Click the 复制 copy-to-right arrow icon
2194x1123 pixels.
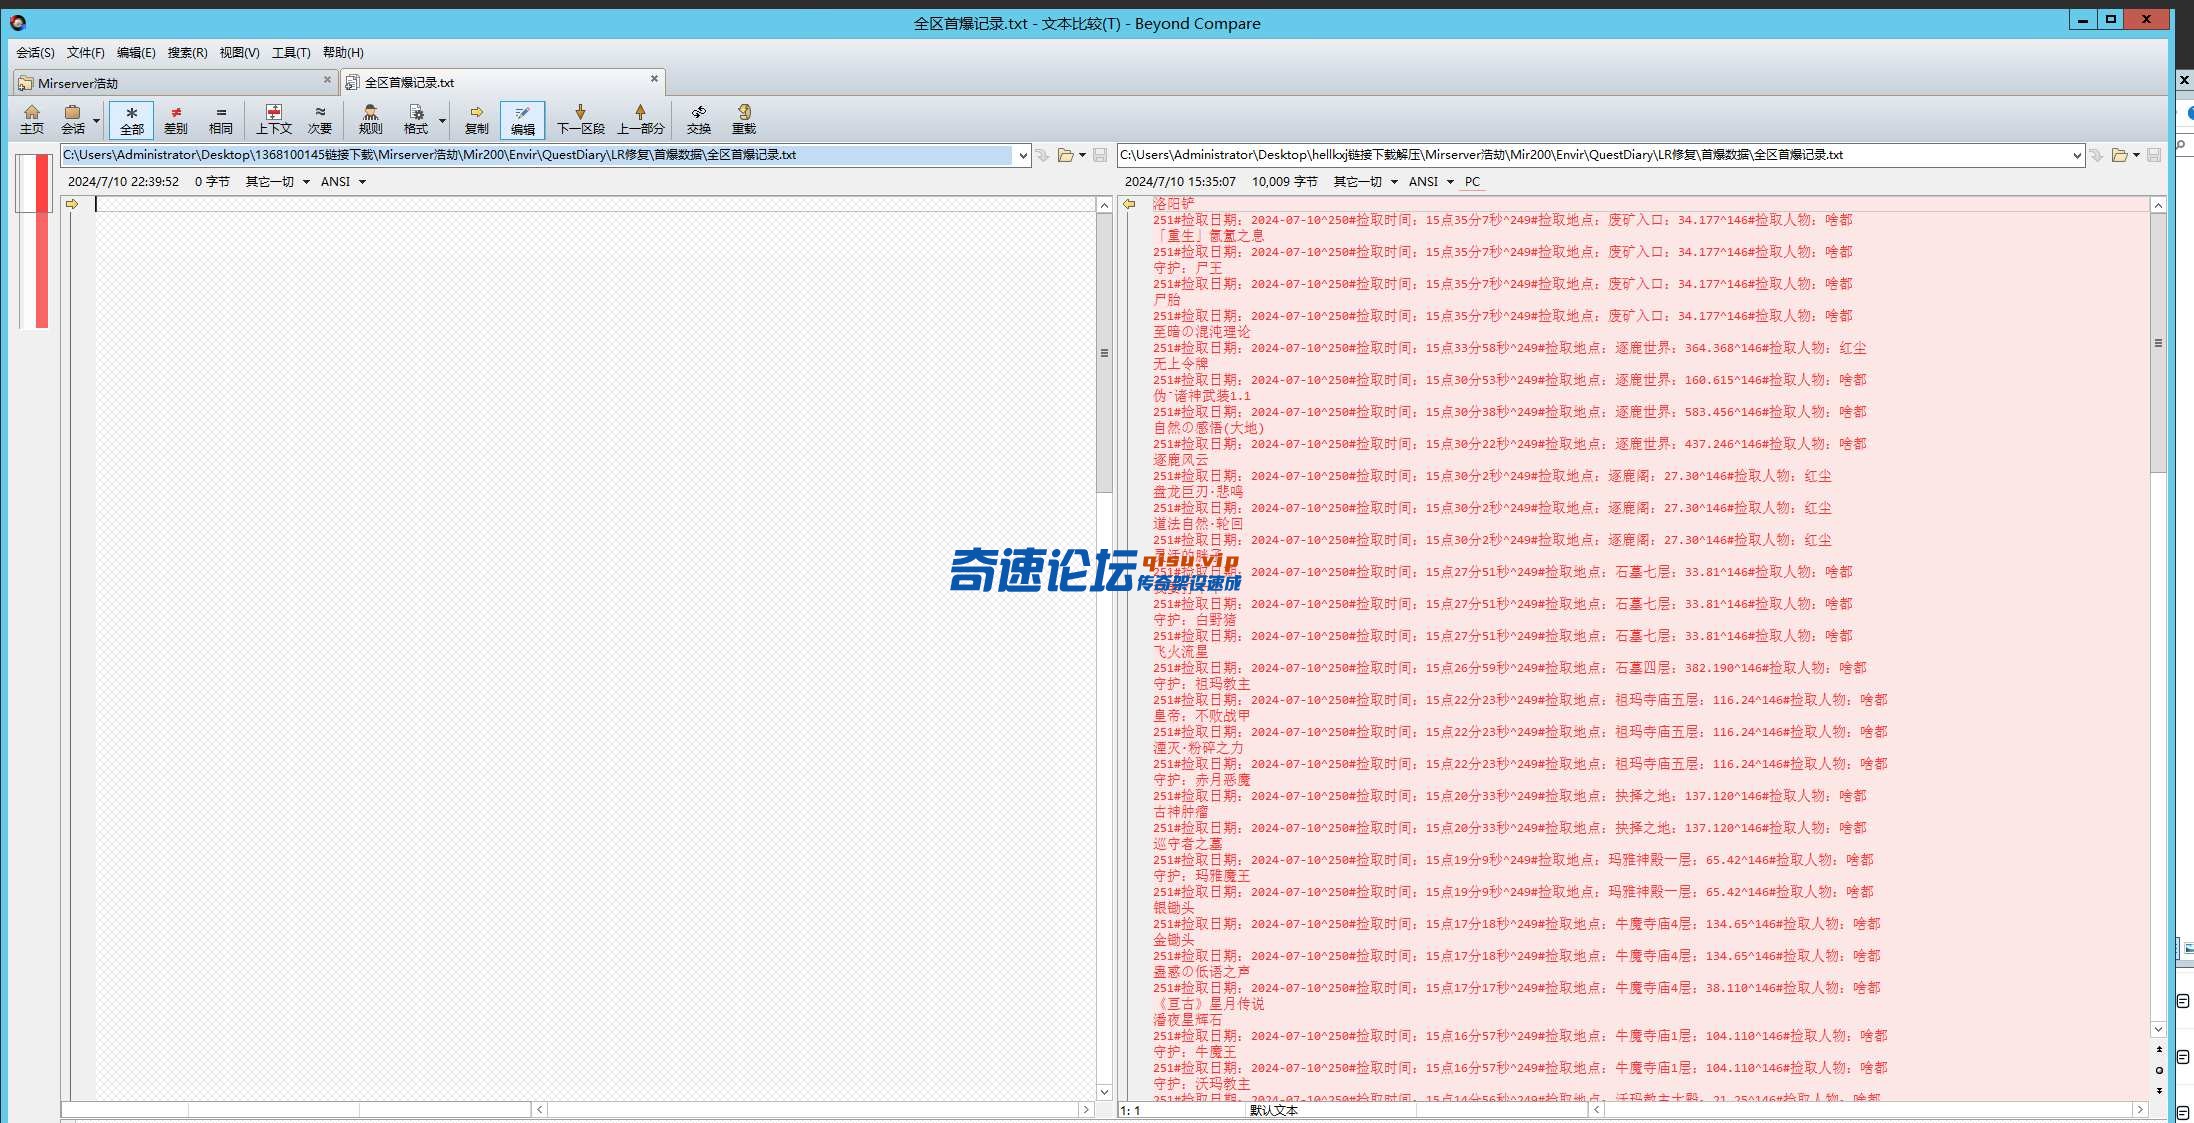point(477,119)
